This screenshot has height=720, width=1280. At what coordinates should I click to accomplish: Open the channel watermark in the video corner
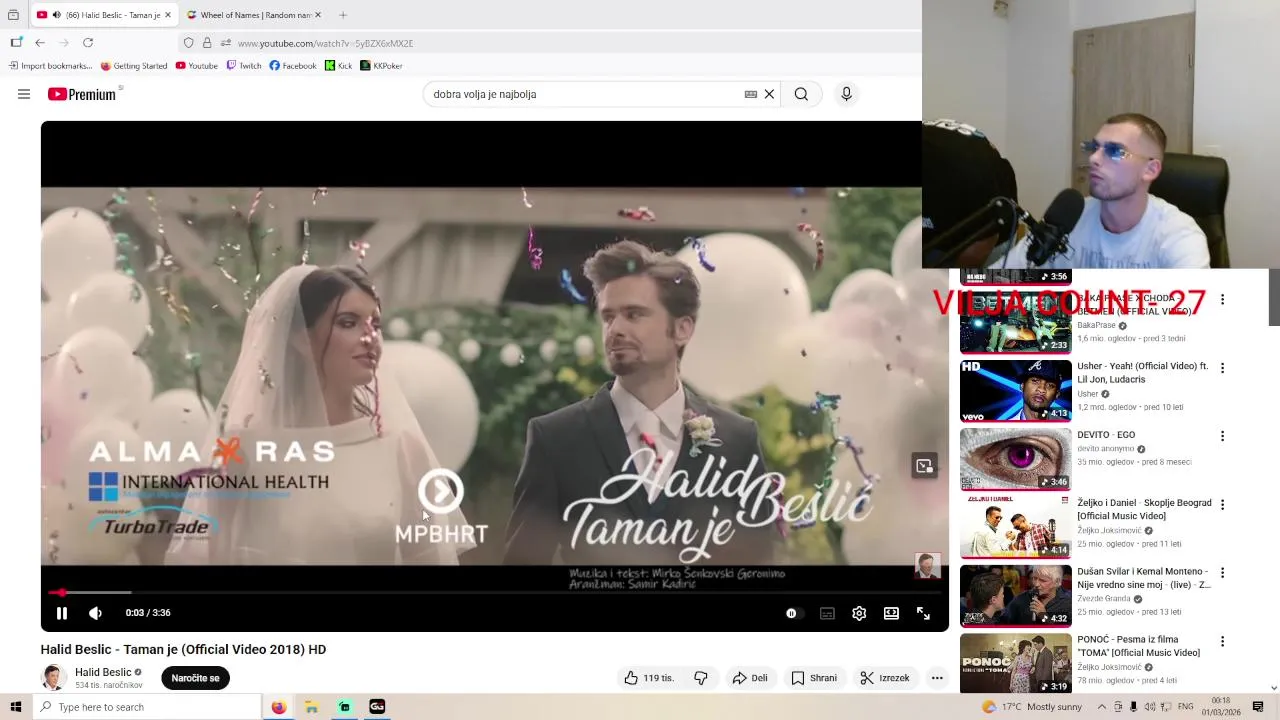[x=927, y=566]
